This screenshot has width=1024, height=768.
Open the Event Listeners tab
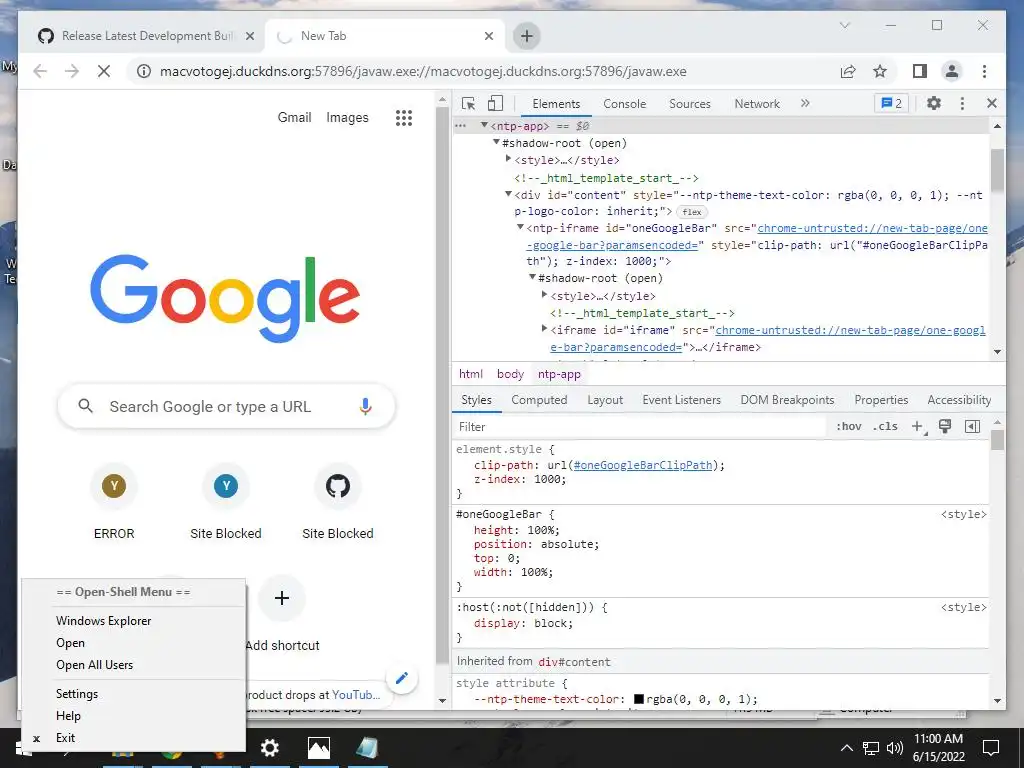(x=681, y=400)
